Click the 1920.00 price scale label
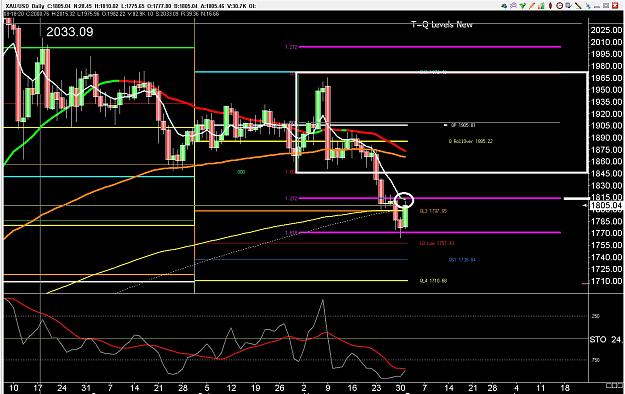Screen dimensions: 625x394 click(607, 114)
